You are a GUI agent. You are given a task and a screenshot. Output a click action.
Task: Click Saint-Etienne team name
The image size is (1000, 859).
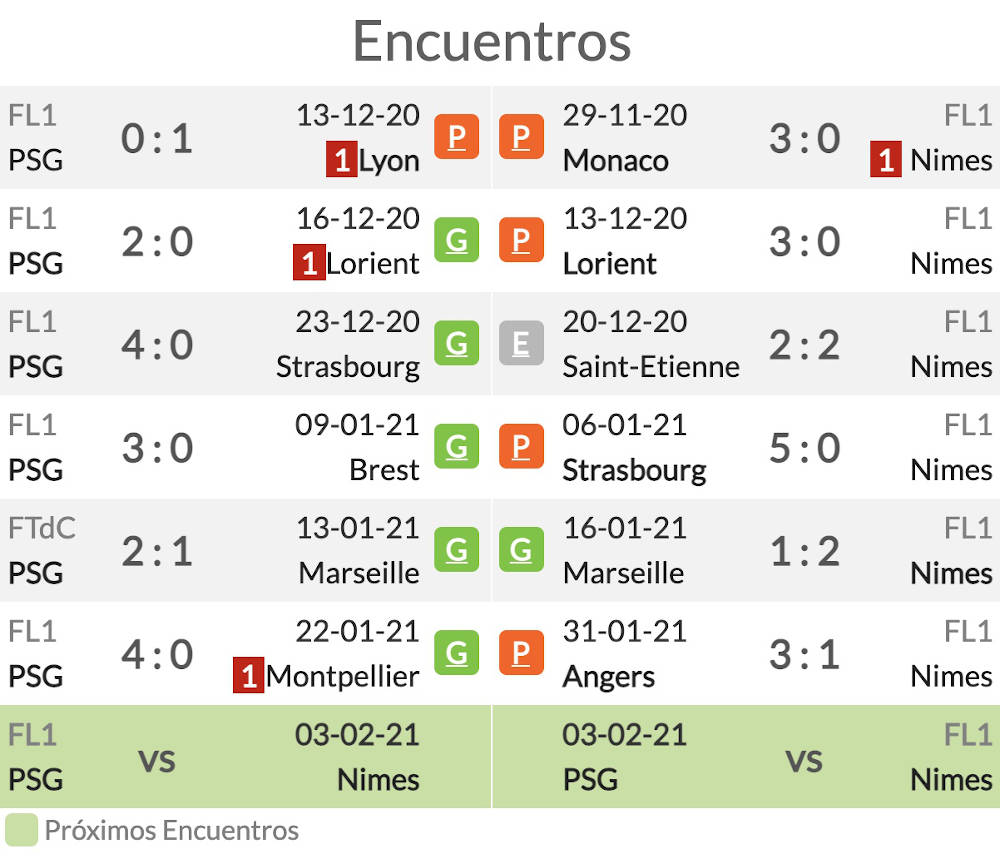pos(651,367)
